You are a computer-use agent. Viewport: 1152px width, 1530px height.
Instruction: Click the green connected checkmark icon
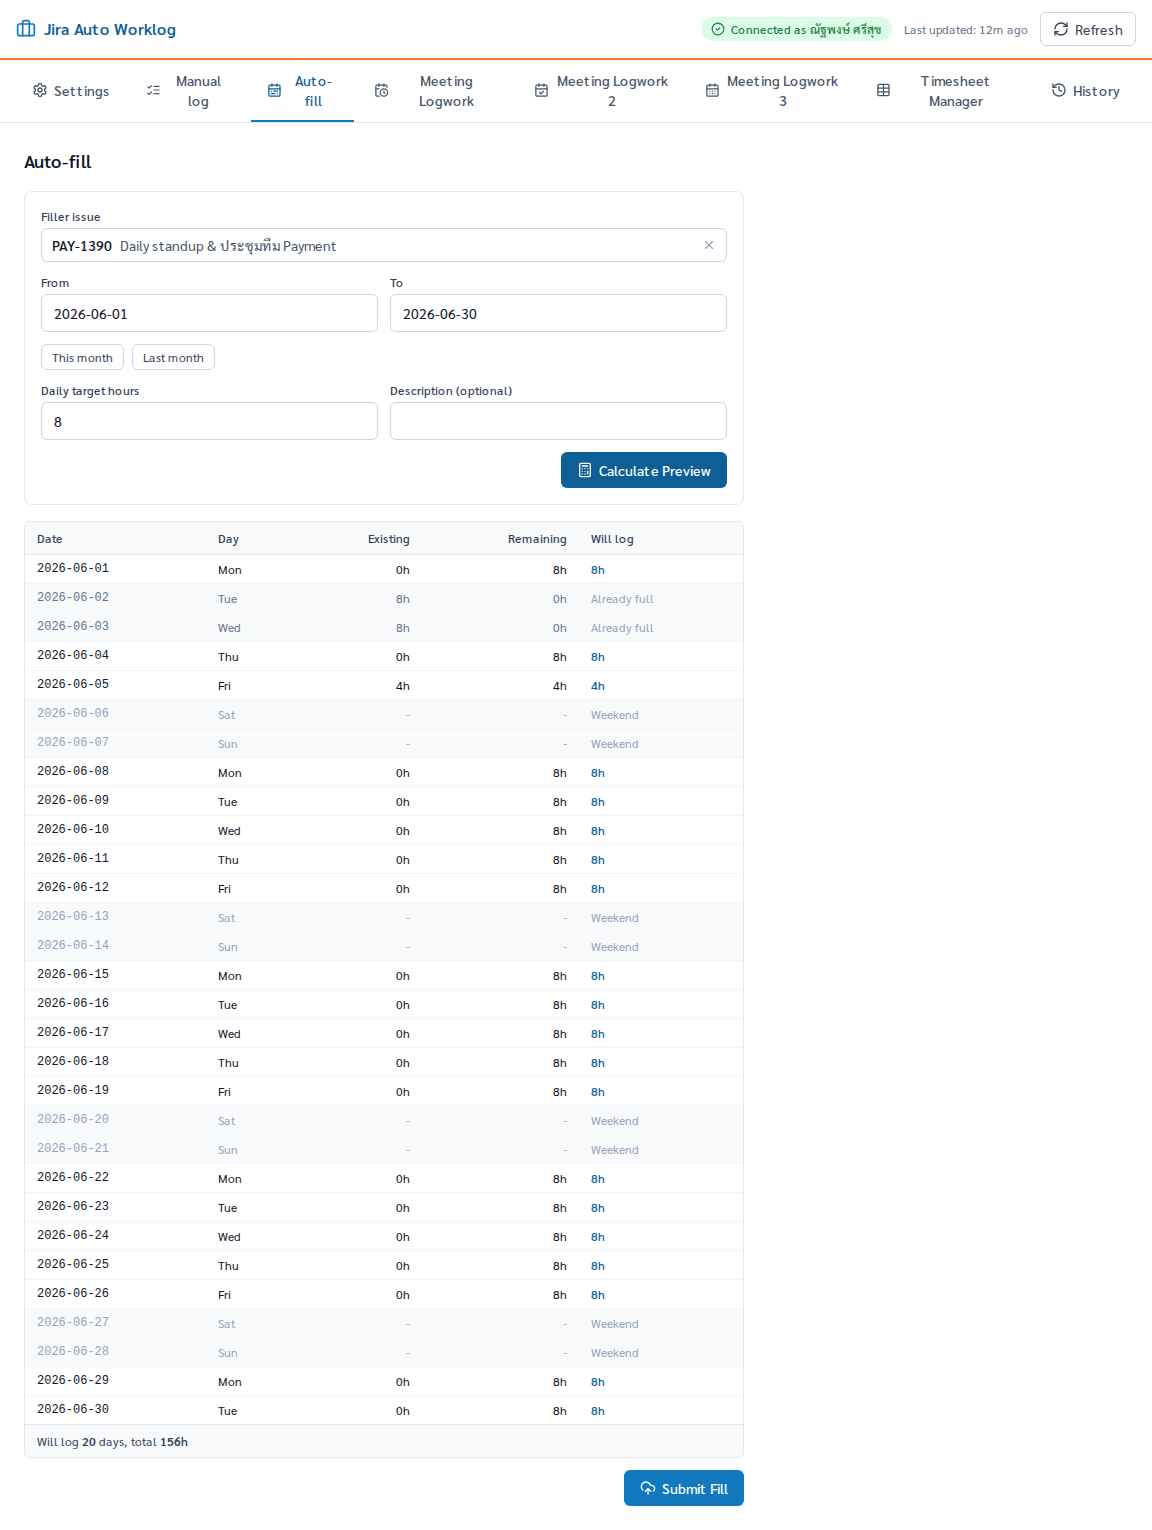(x=717, y=30)
